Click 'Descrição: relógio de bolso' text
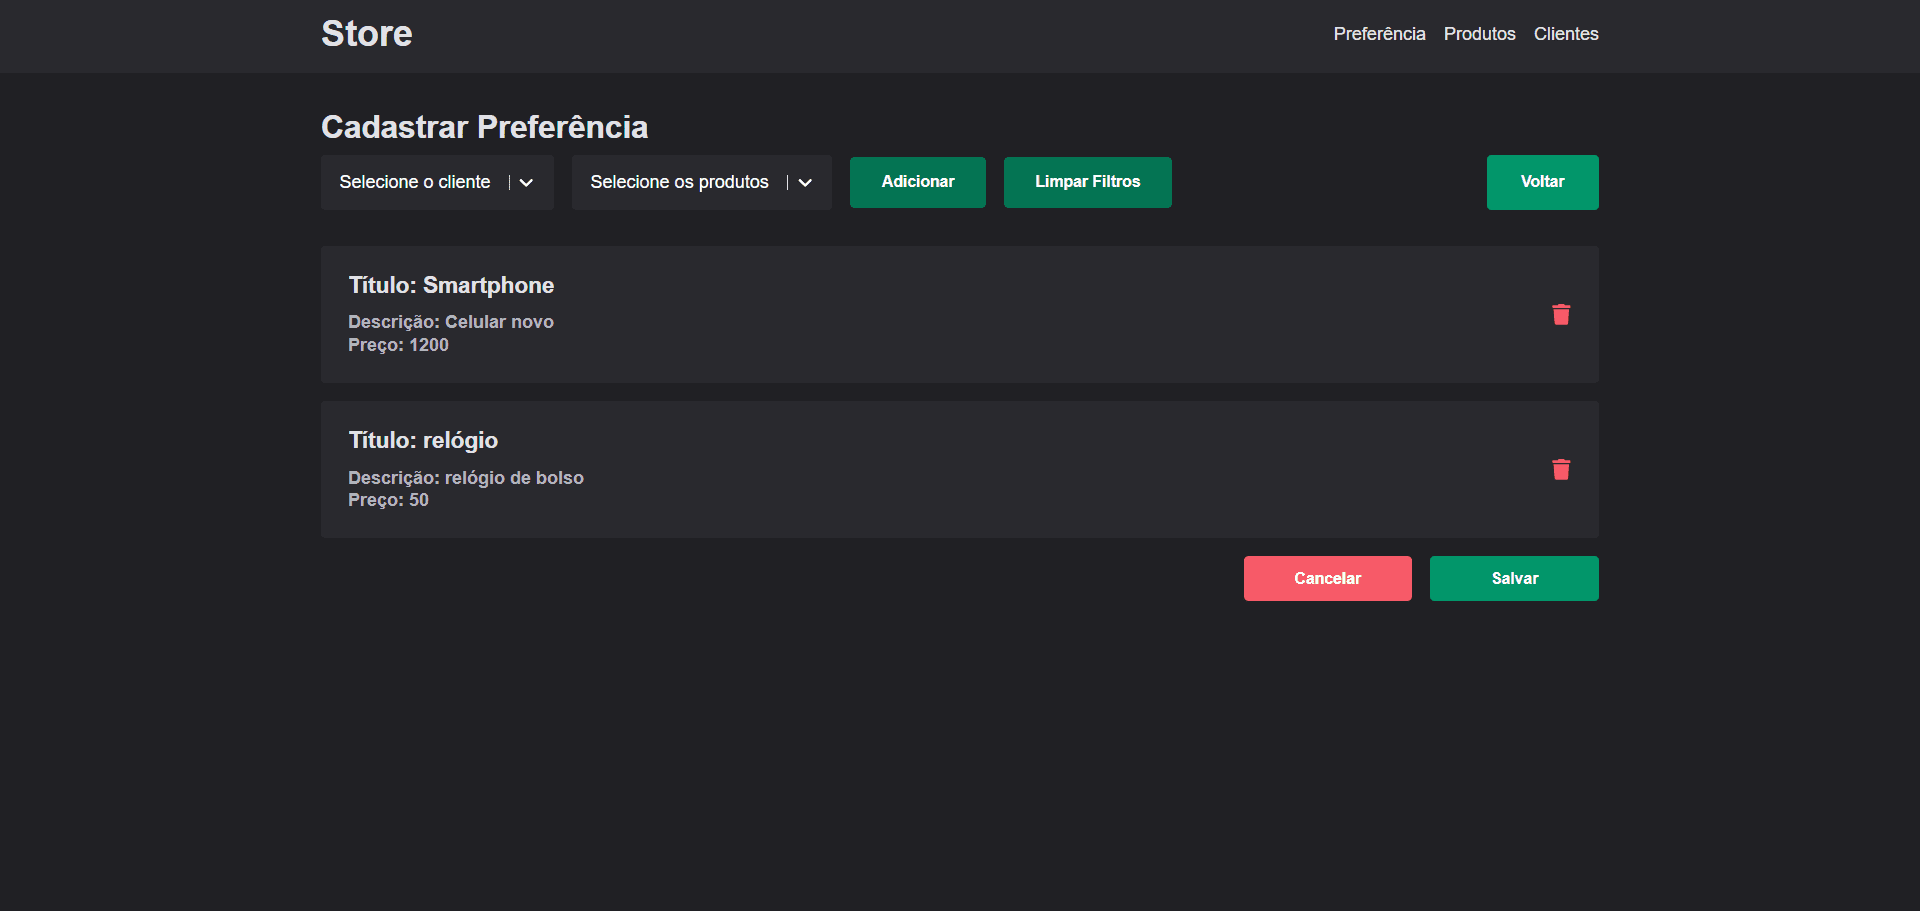 466,478
